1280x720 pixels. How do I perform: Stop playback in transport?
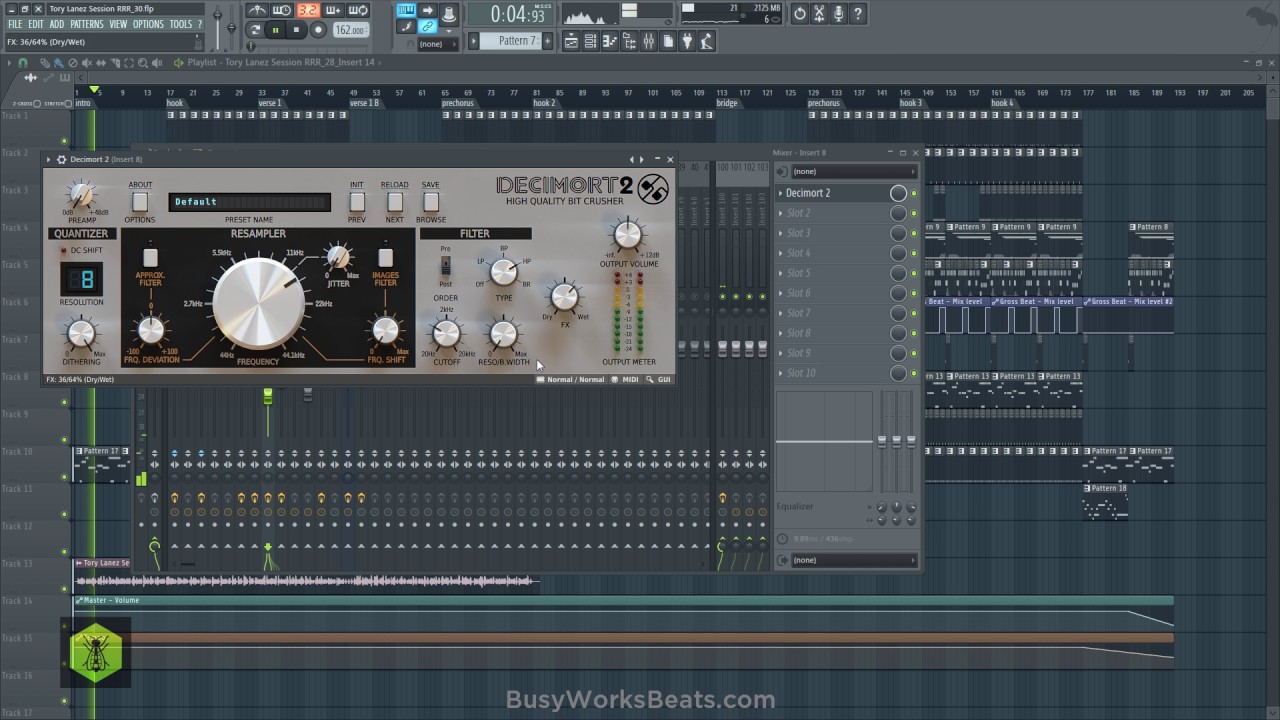click(x=296, y=30)
